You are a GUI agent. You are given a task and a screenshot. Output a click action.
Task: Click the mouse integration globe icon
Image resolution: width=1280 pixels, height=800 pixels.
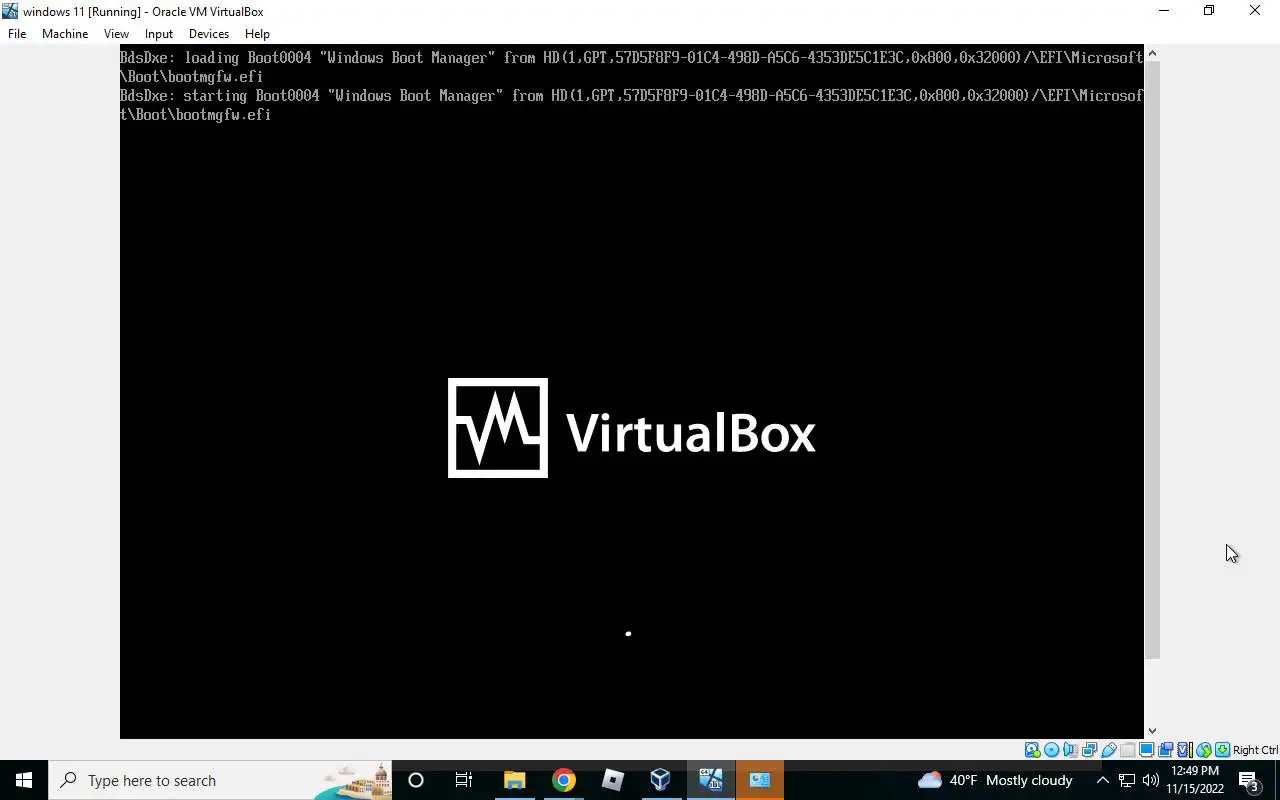click(x=1203, y=750)
